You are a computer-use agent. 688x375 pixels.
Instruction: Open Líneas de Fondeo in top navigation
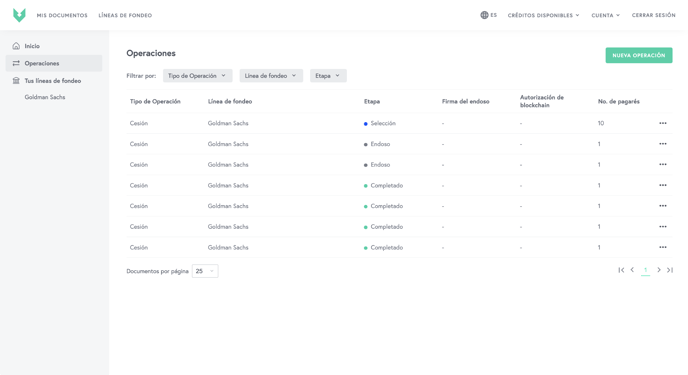coord(125,15)
